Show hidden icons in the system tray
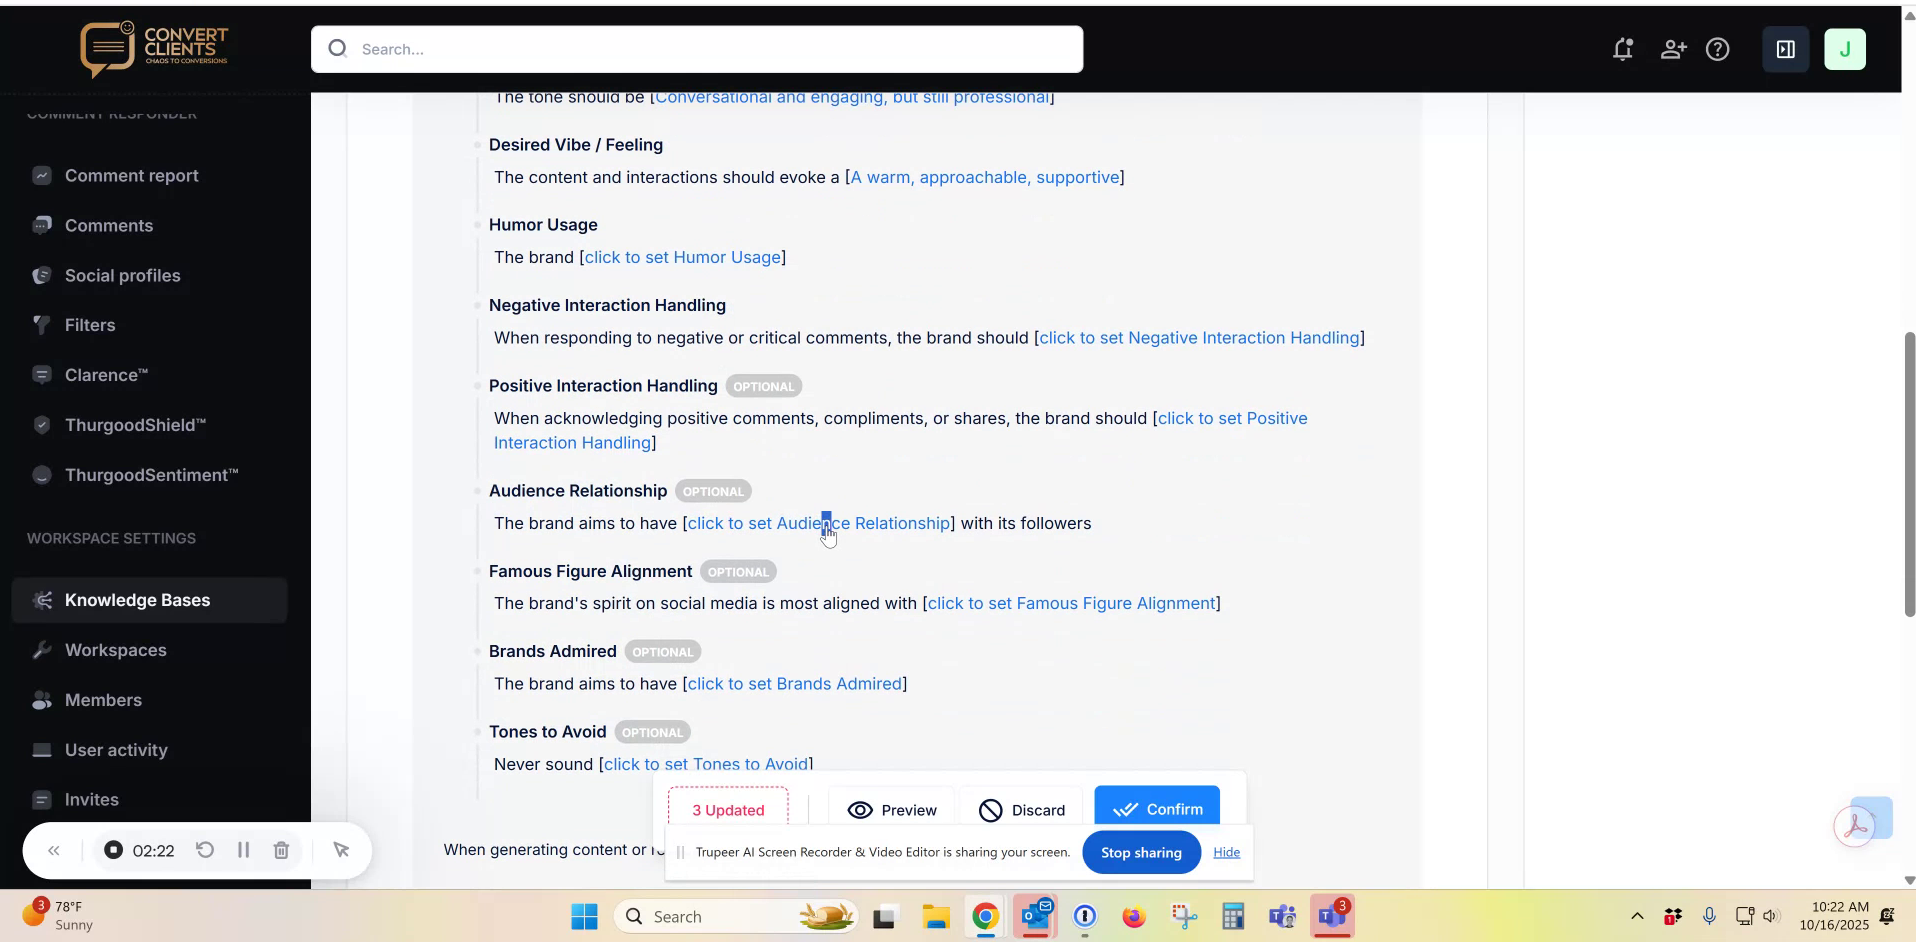The width and height of the screenshot is (1916, 942). (x=1637, y=916)
